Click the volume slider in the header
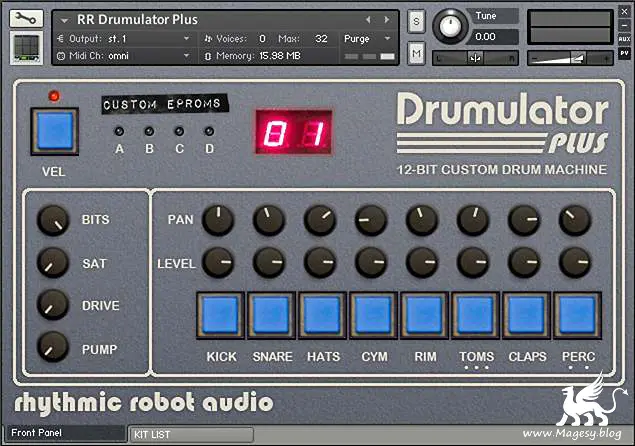635x446 pixels. [x=570, y=58]
